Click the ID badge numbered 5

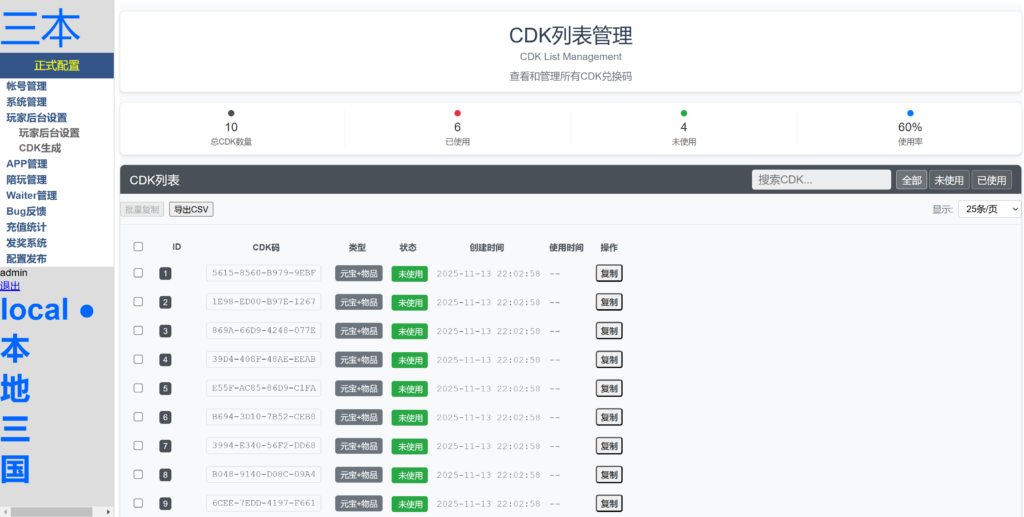[165, 389]
